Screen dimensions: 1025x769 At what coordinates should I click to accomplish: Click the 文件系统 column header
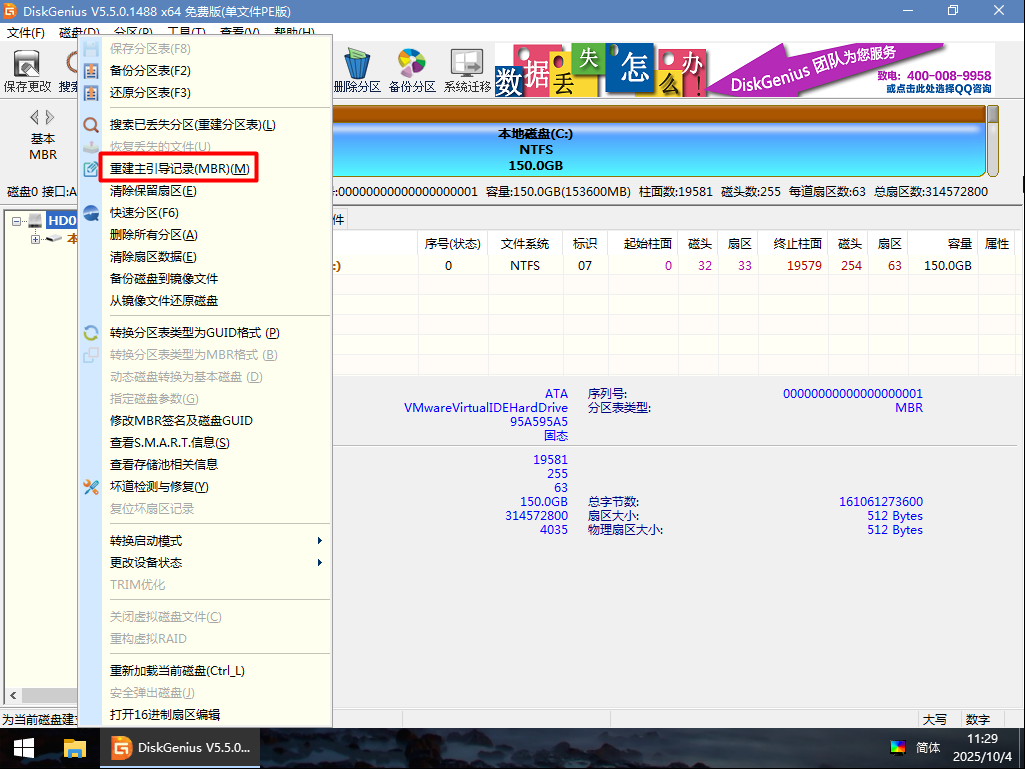[525, 244]
